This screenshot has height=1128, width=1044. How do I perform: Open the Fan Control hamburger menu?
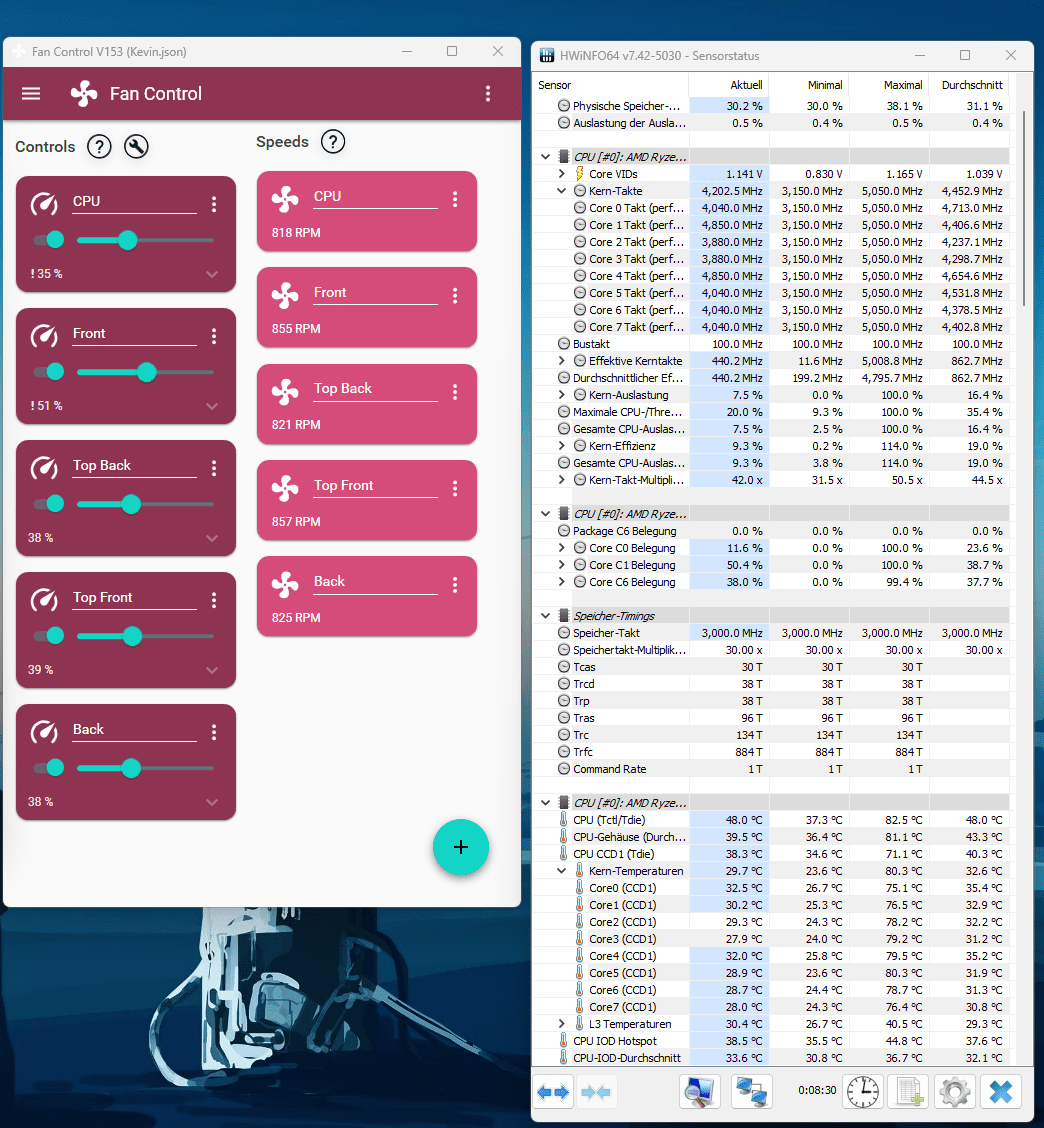[31, 94]
